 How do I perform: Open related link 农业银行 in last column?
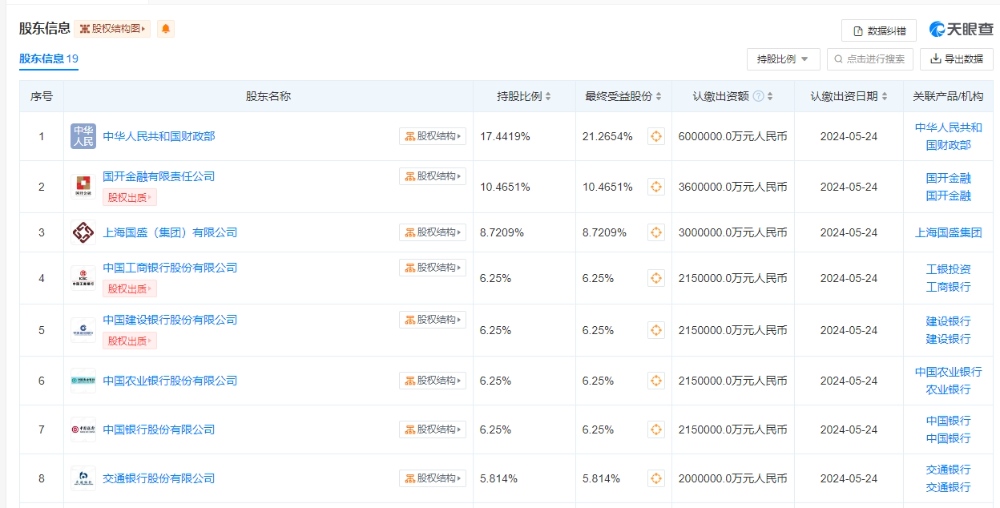(948, 389)
